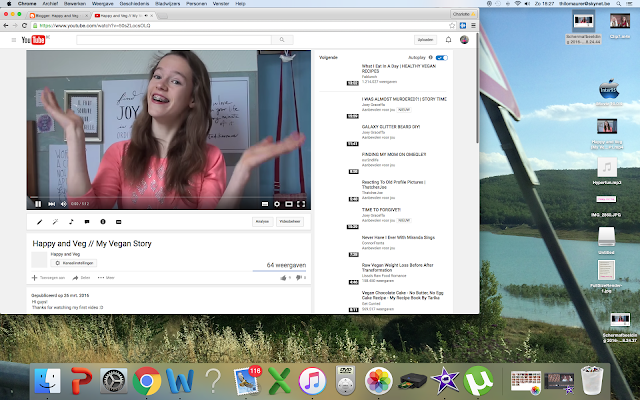Expand the Meer options menu
This screenshot has width=640, height=400.
point(106,278)
